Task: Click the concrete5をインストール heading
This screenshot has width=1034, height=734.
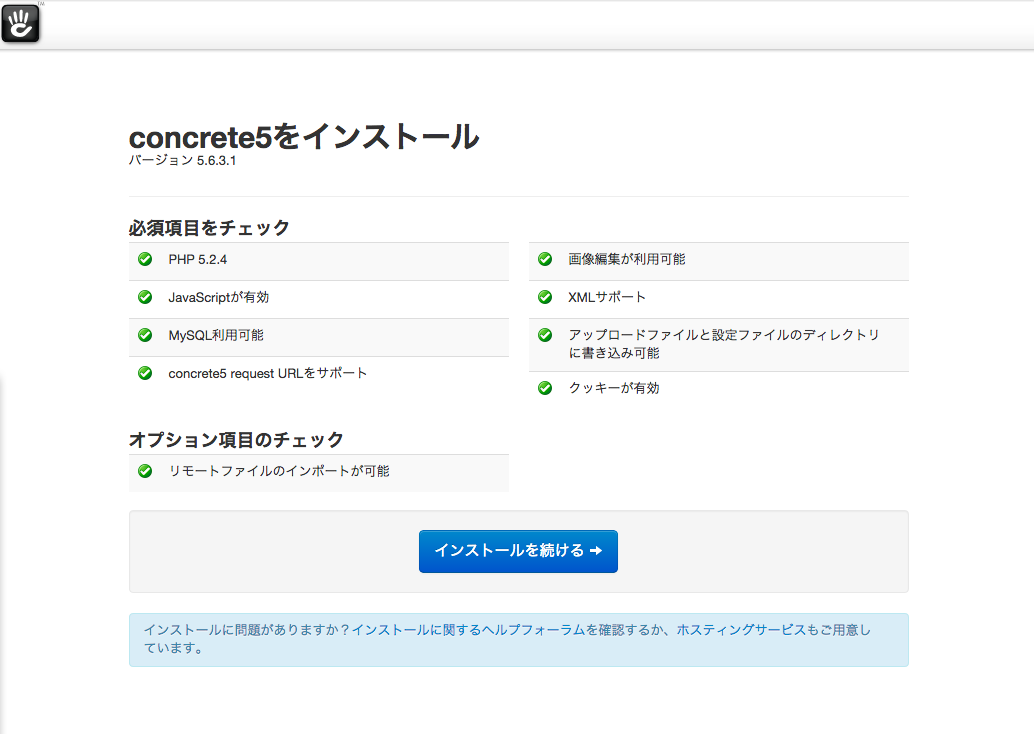Action: 304,137
